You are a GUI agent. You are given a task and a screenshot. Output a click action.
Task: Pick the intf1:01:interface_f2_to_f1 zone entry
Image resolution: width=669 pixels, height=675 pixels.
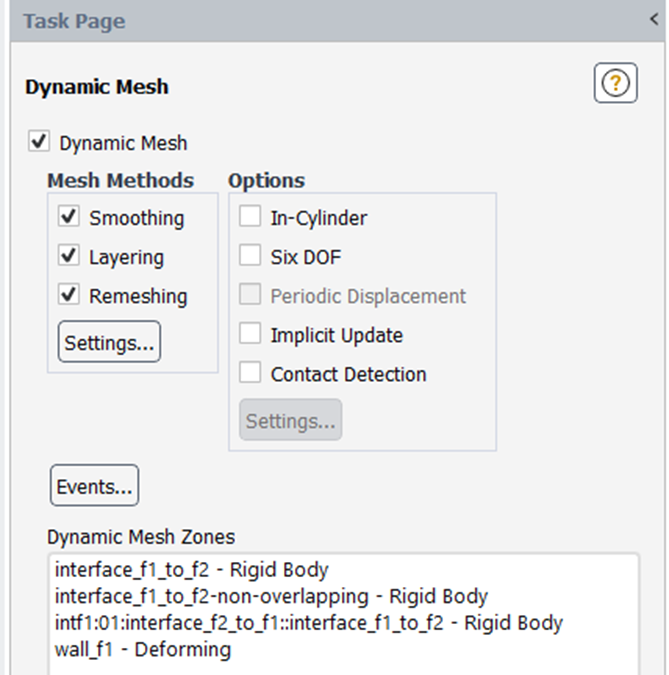[x=308, y=623]
